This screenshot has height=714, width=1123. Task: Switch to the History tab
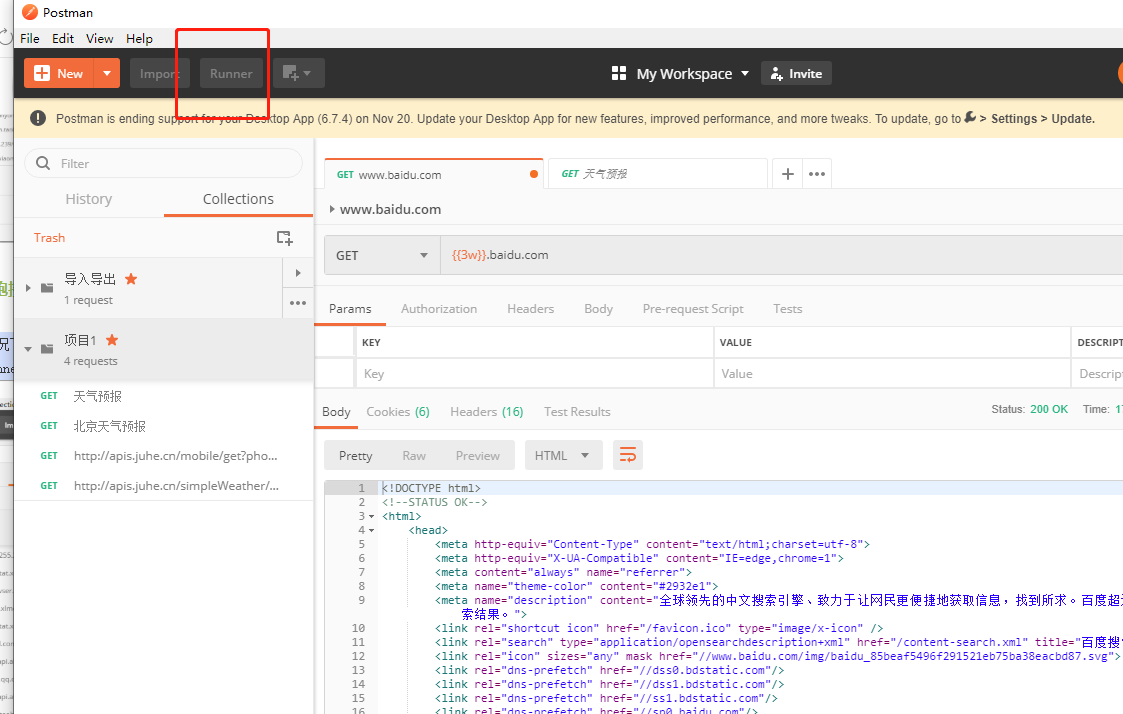coord(89,199)
